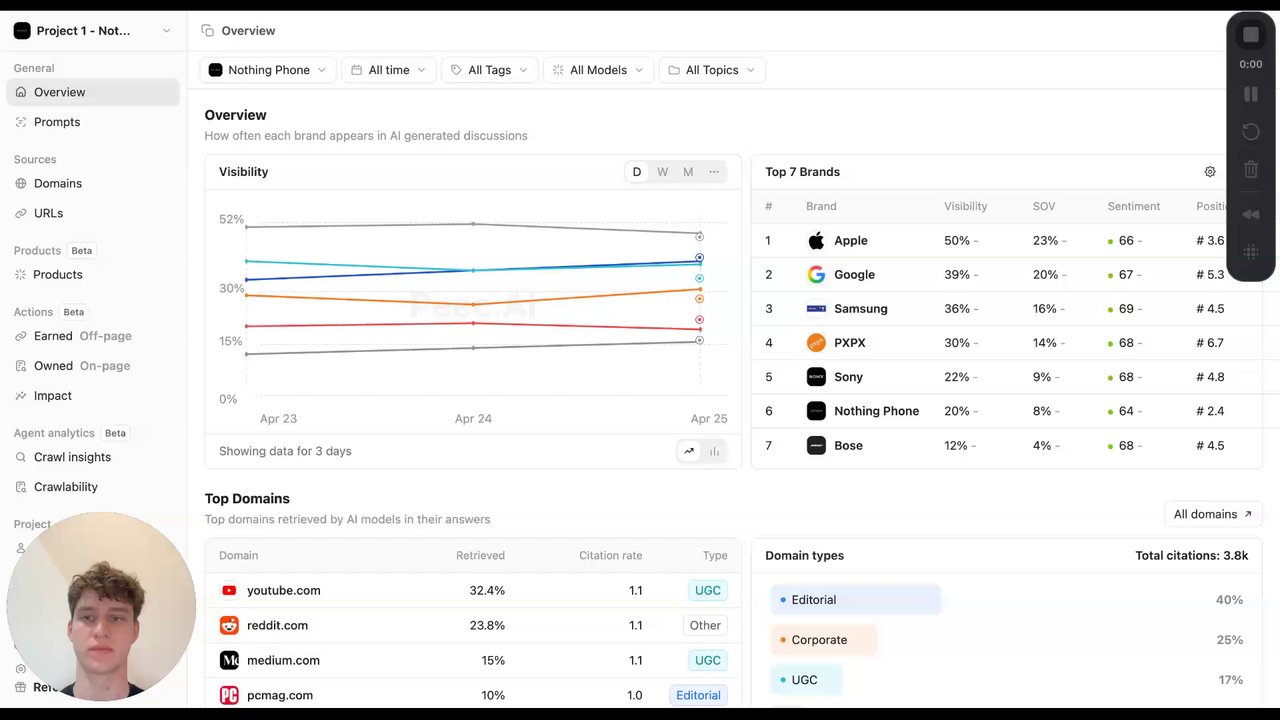The width and height of the screenshot is (1280, 720).
Task: Click the Other tag on reddit.com row
Action: point(705,626)
